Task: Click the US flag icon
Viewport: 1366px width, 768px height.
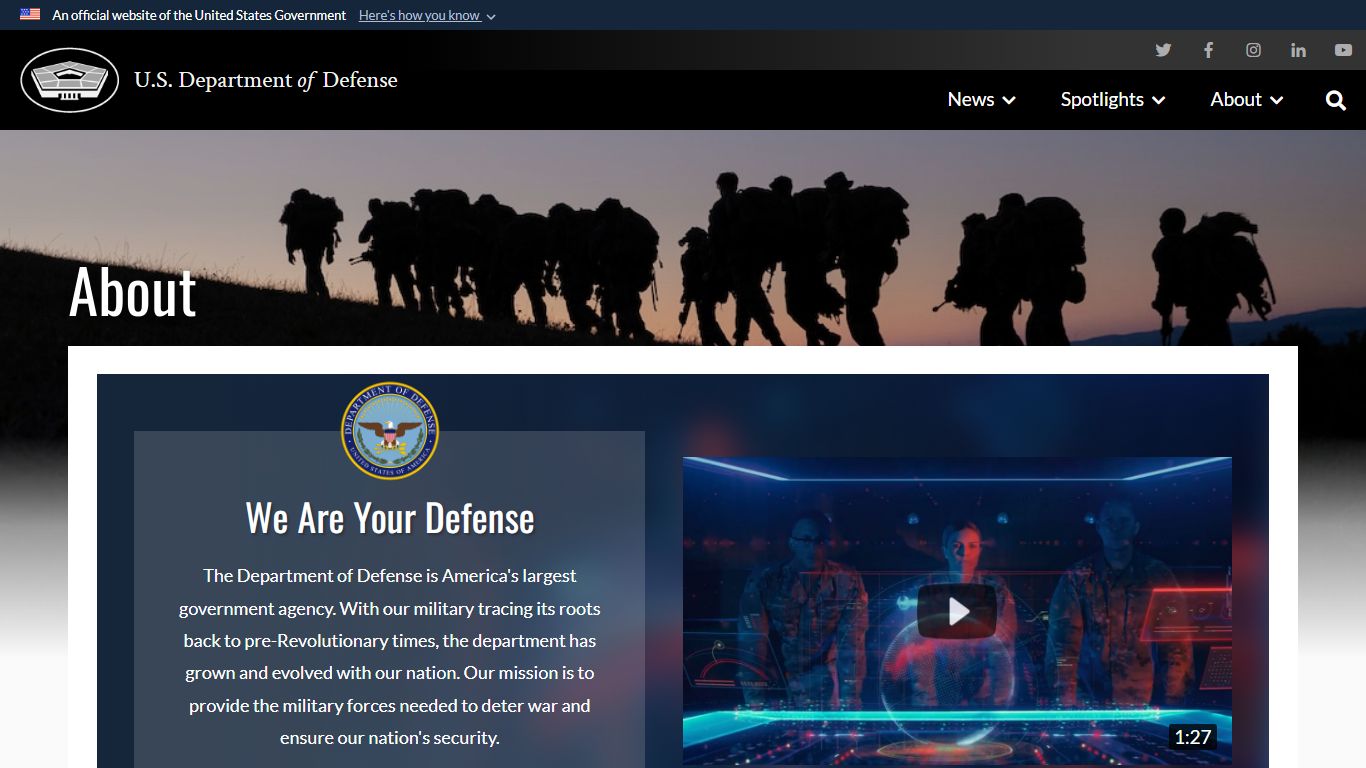Action: point(30,15)
